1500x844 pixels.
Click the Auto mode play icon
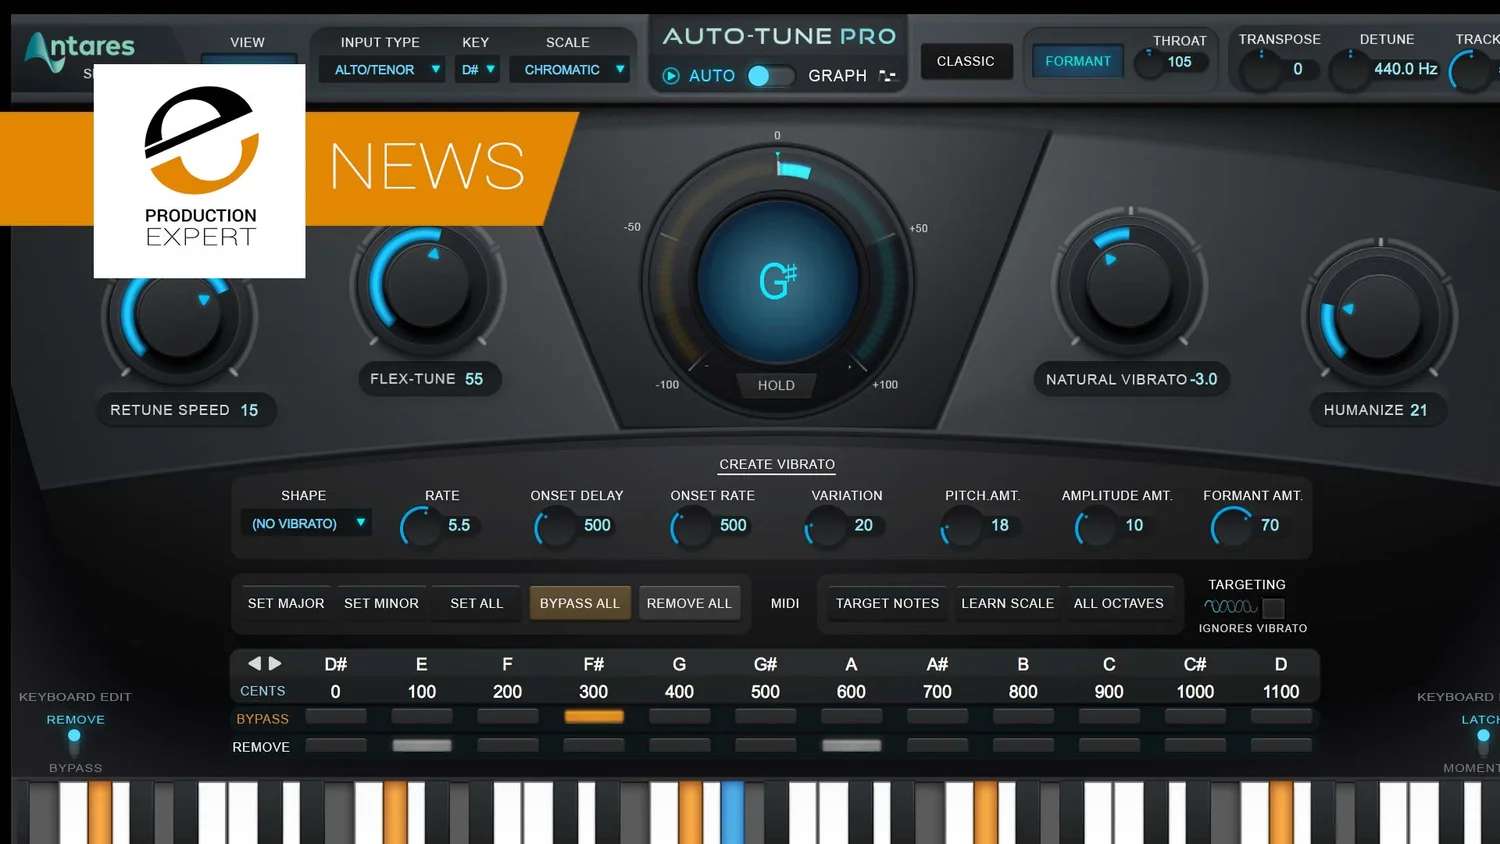tap(670, 75)
